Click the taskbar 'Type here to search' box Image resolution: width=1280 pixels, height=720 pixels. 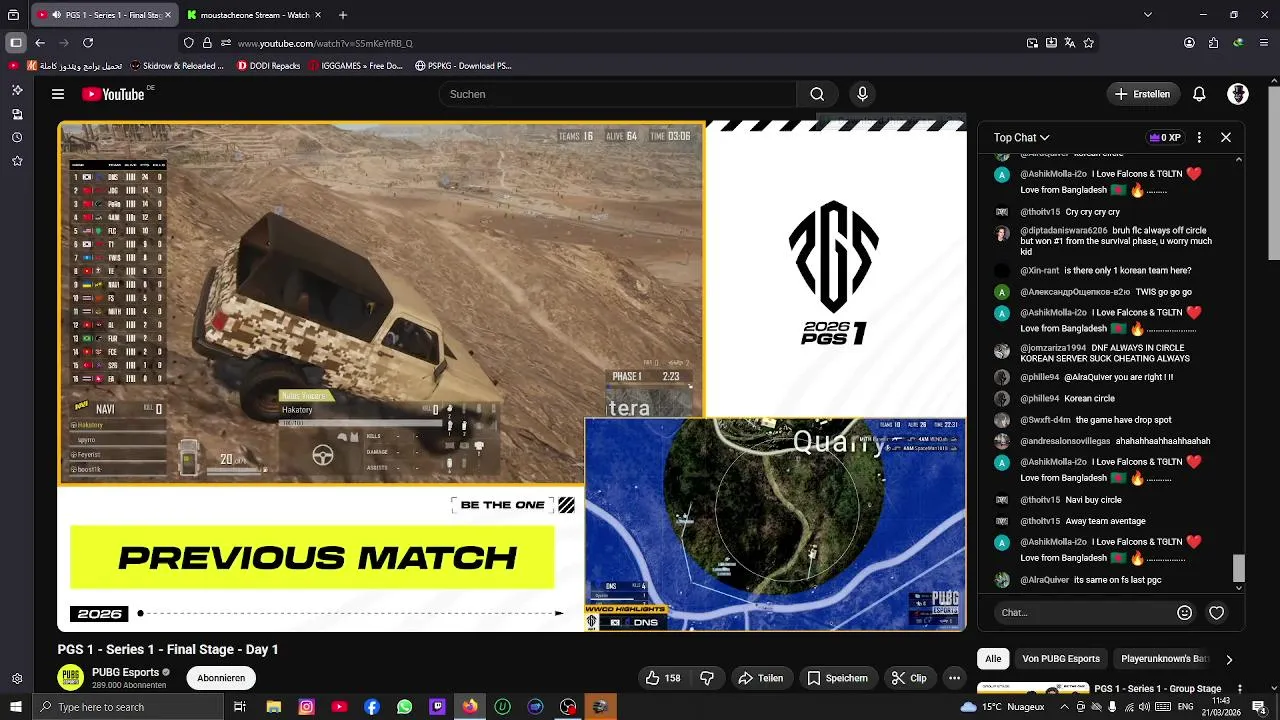(x=128, y=707)
